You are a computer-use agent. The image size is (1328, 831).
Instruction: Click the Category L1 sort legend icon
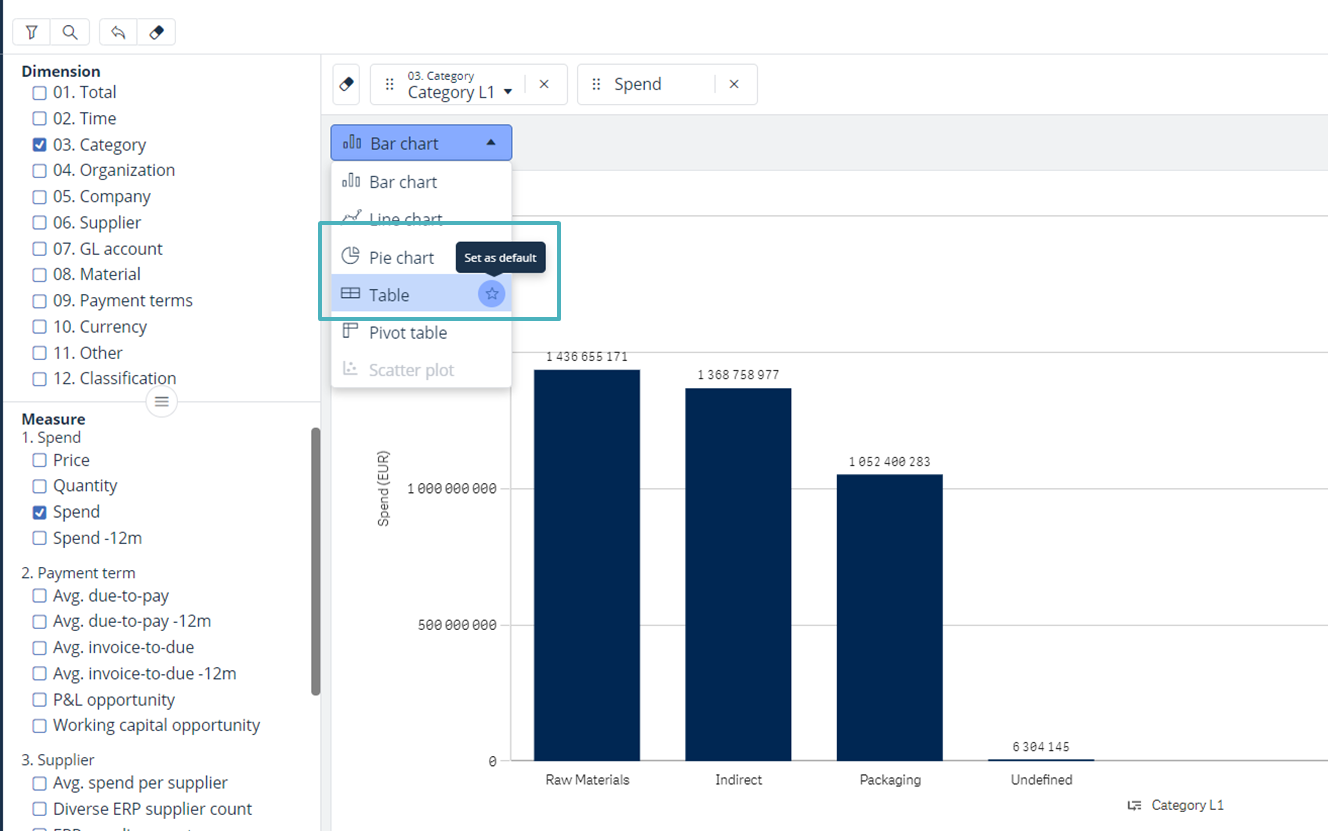point(1134,805)
